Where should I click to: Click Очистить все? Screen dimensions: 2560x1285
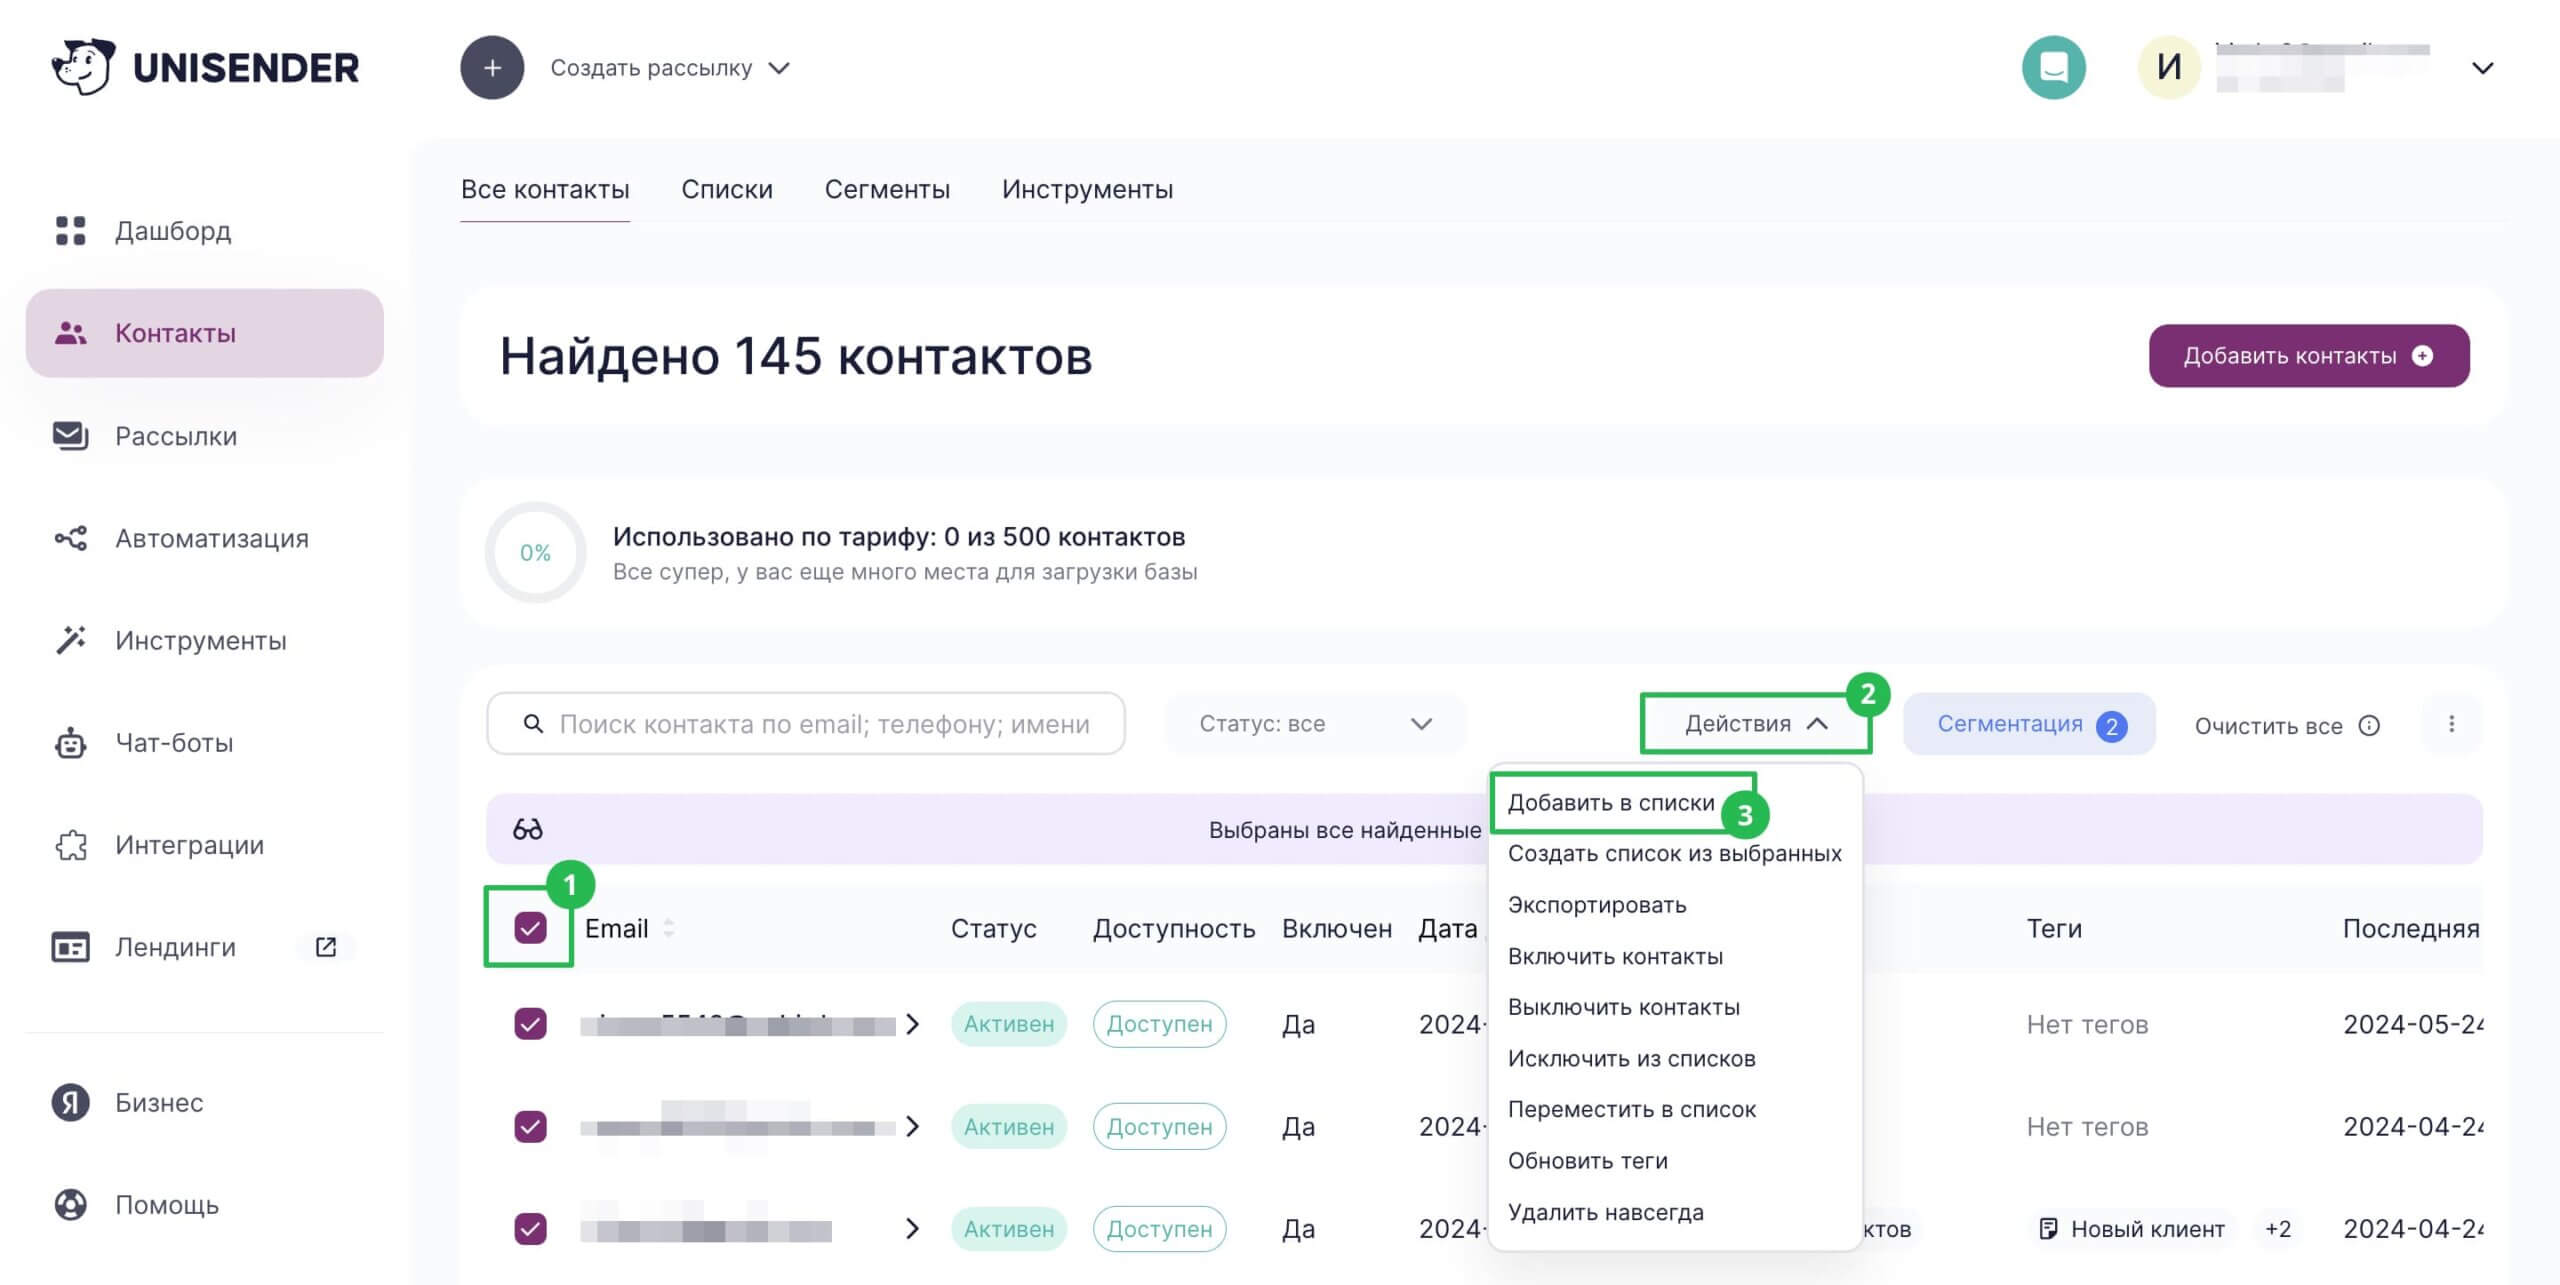click(x=2268, y=726)
